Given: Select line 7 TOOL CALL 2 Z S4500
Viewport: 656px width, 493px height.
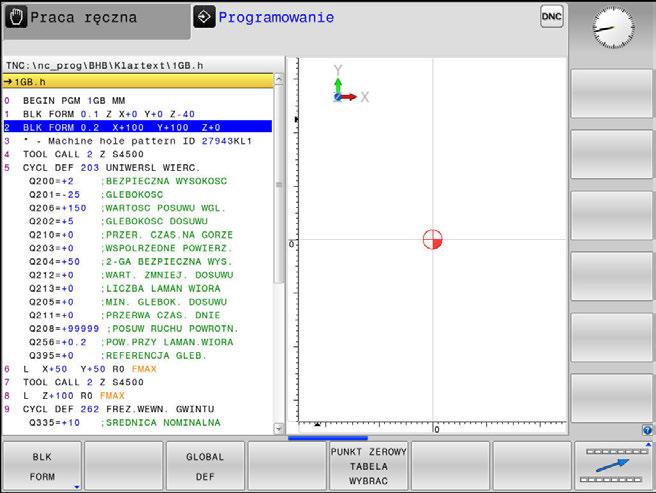Looking at the screenshot, I should pos(138,382).
